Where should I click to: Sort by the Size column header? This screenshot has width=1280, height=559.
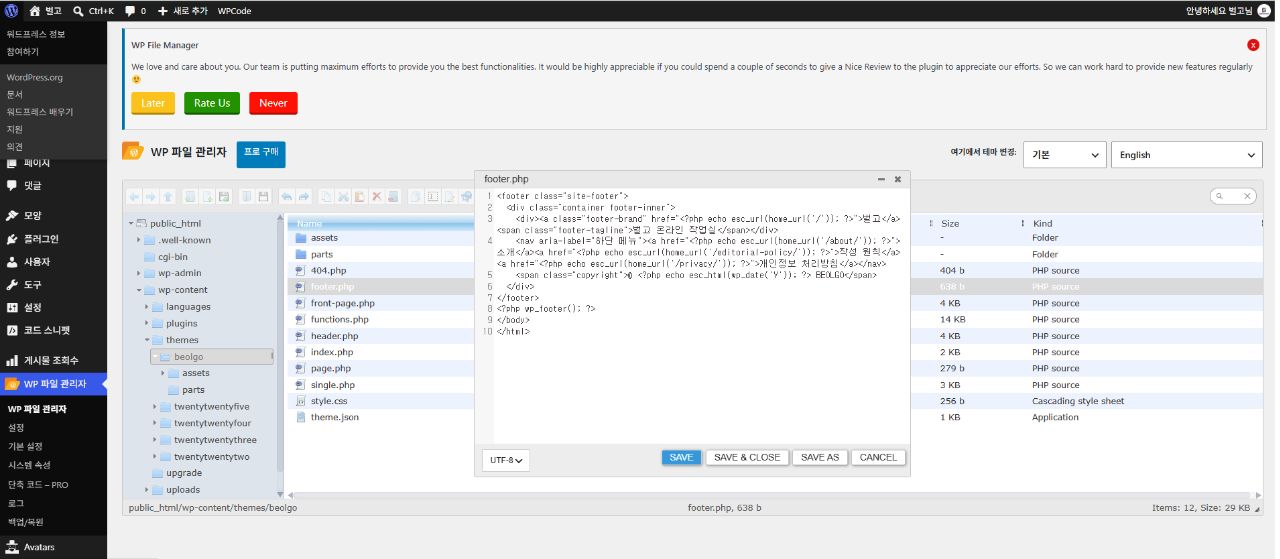coord(950,223)
